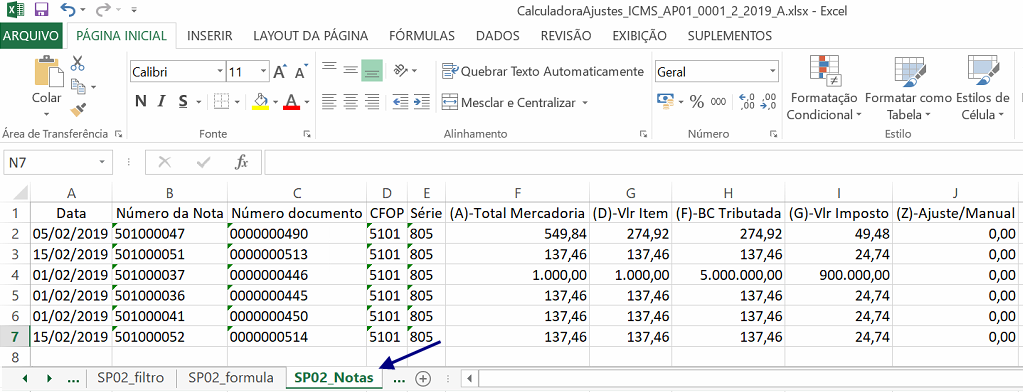Open Formatar como Tabela menu
The height and width of the screenshot is (392, 1023).
pyautogui.click(x=908, y=88)
